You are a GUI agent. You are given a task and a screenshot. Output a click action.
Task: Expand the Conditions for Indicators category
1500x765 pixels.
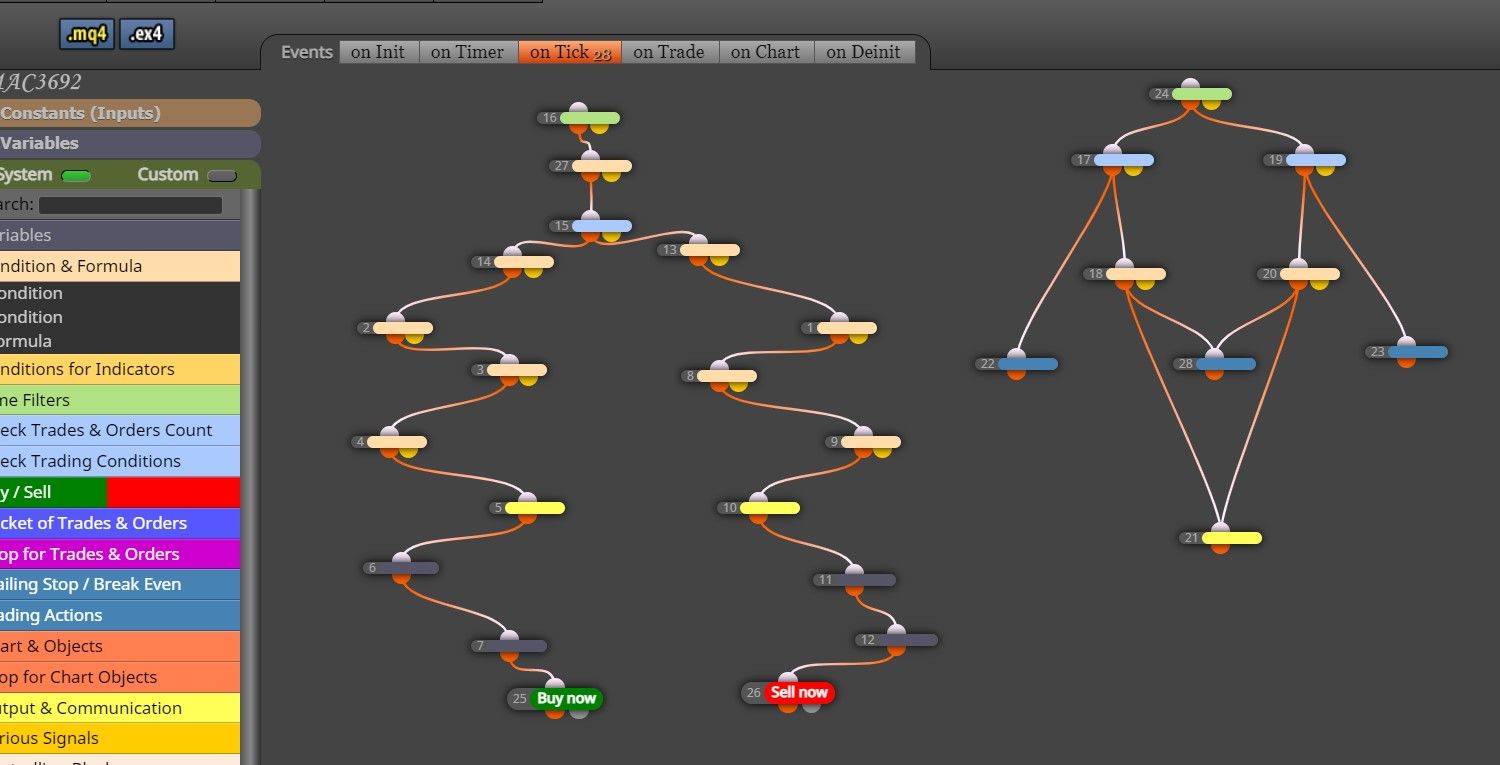coord(120,369)
